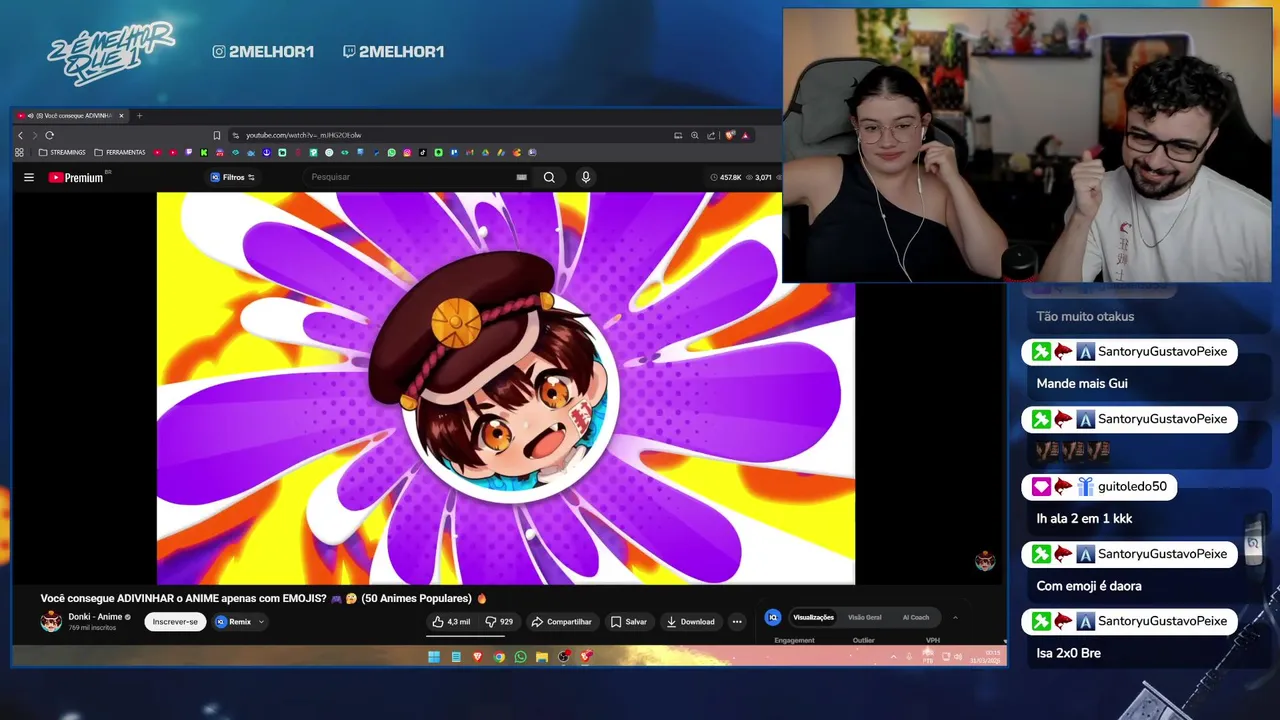Click the Inscrever-se subscribe button
The width and height of the screenshot is (1280, 720).
175,622
